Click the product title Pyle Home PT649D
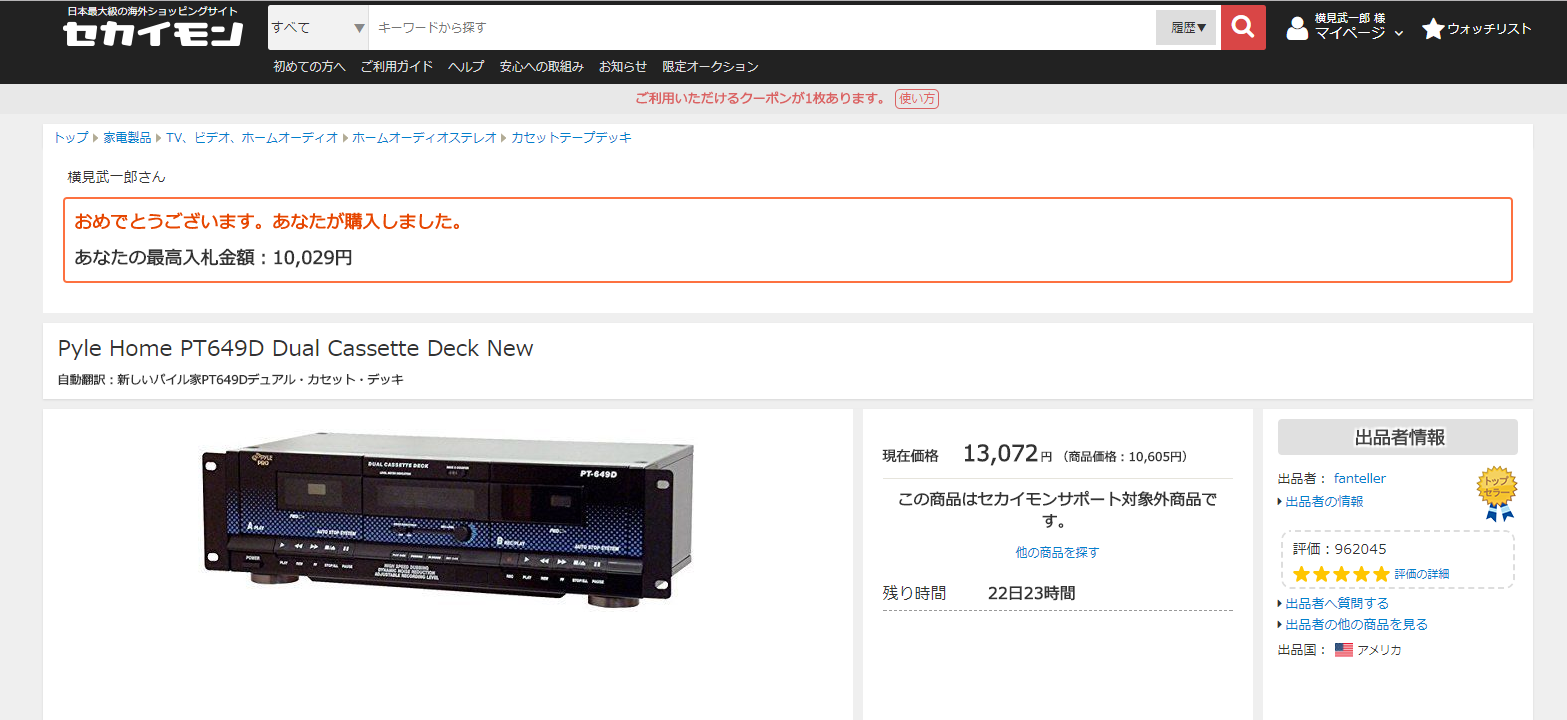The width and height of the screenshot is (1567, 720). tap(295, 348)
